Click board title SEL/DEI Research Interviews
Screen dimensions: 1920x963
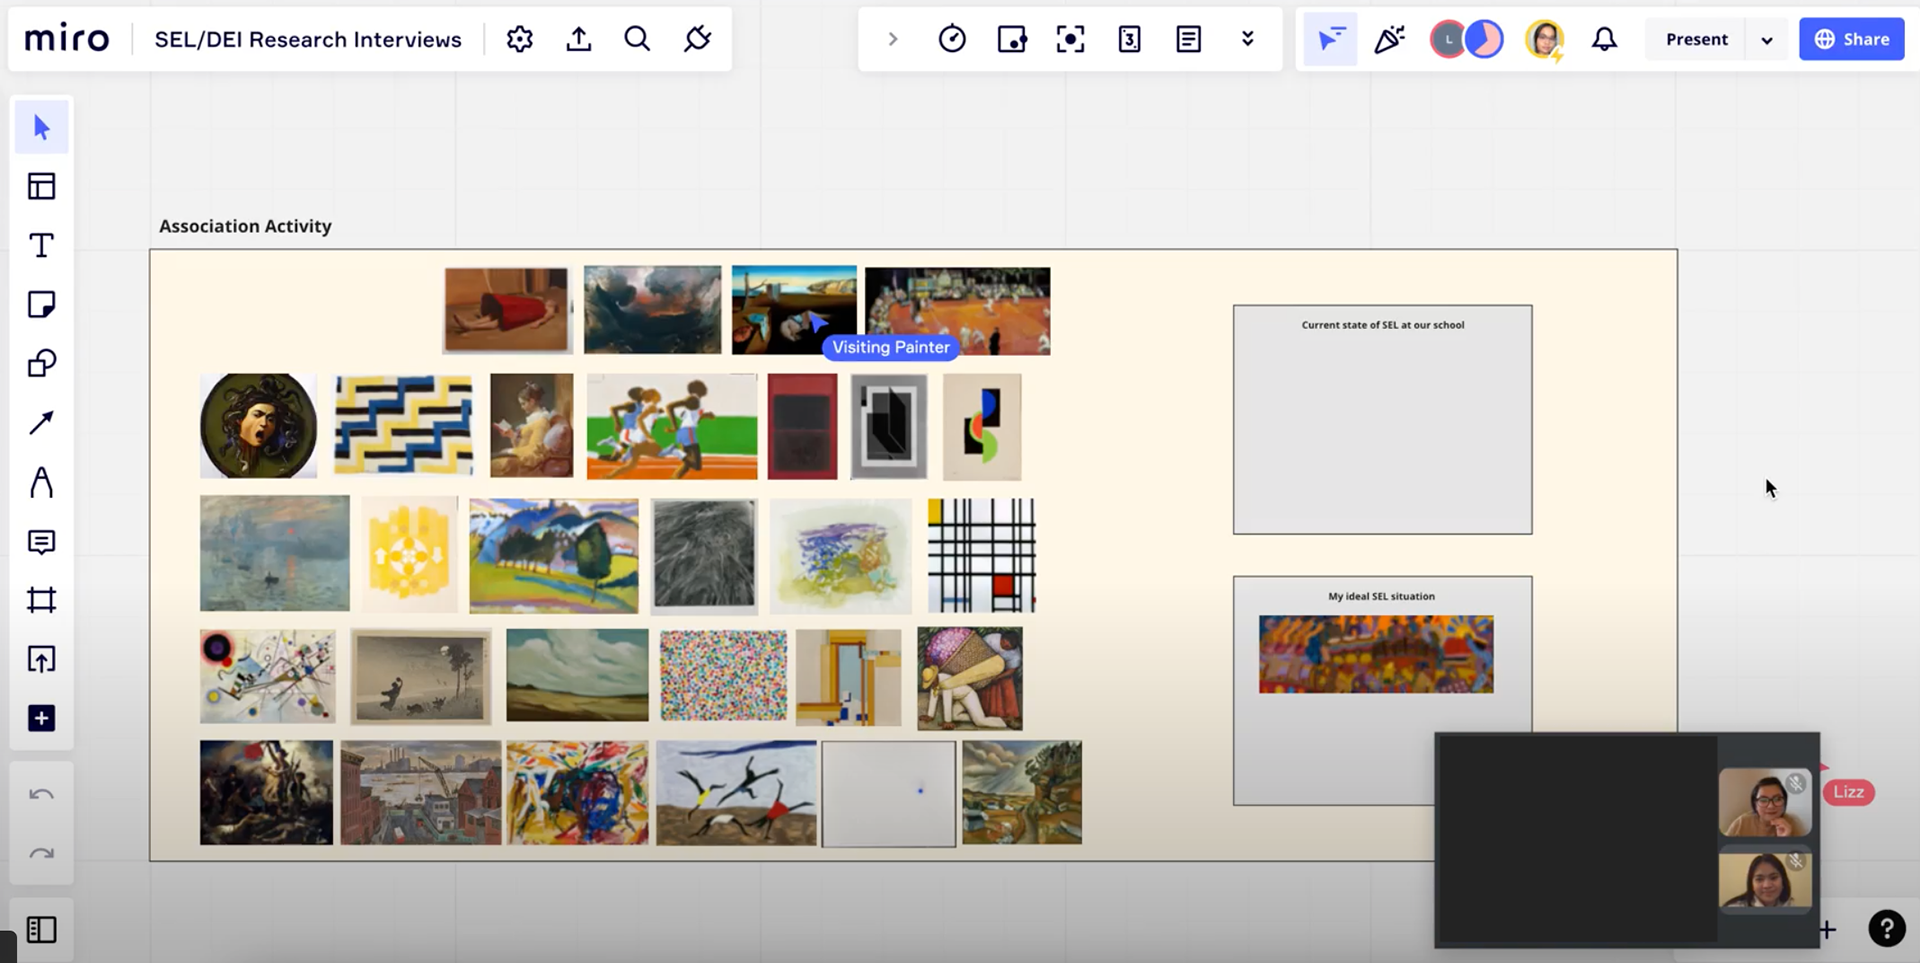pos(308,39)
